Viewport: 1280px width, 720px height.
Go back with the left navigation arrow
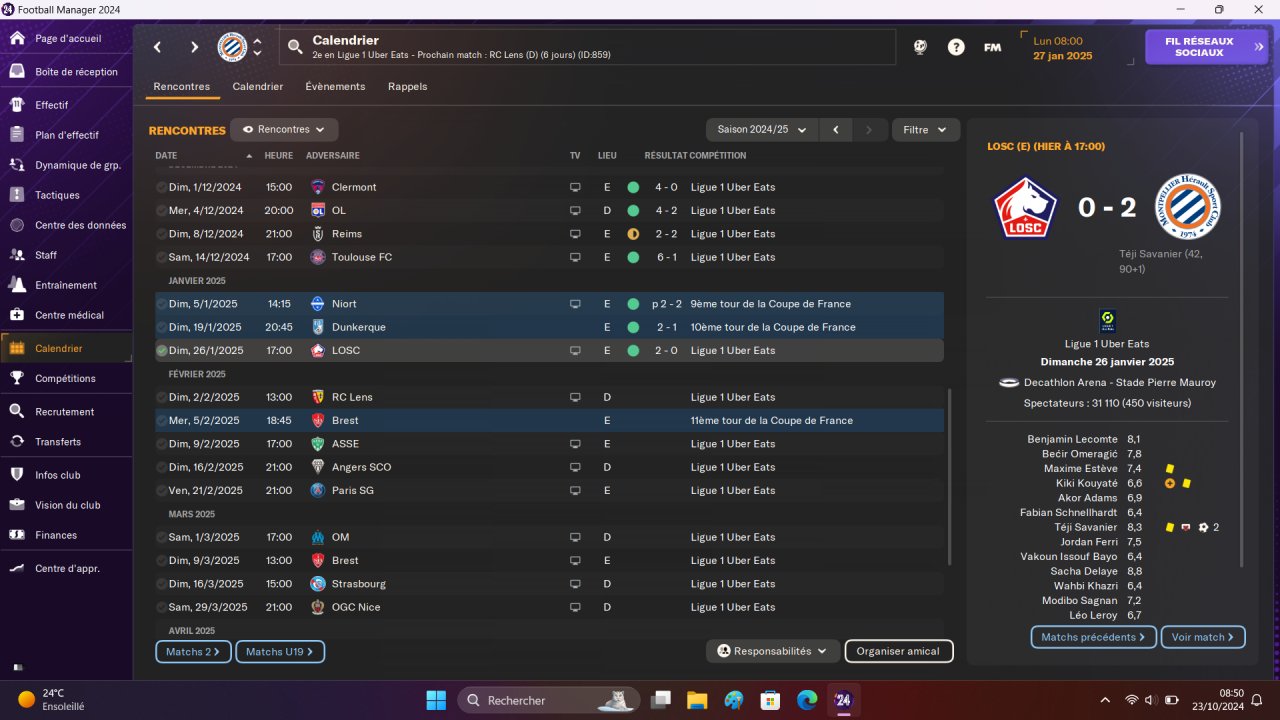[157, 47]
